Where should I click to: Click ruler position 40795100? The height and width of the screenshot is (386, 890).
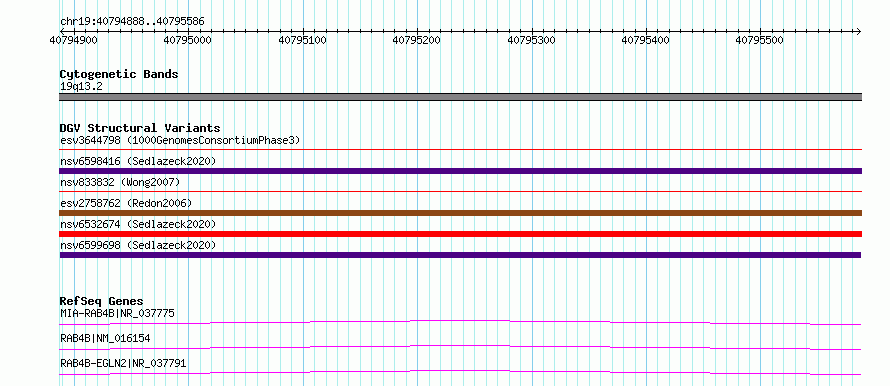click(303, 40)
